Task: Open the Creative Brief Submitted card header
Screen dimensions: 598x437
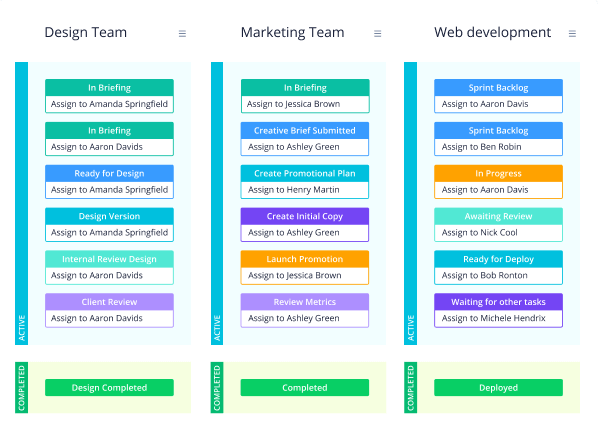Action: pos(305,130)
